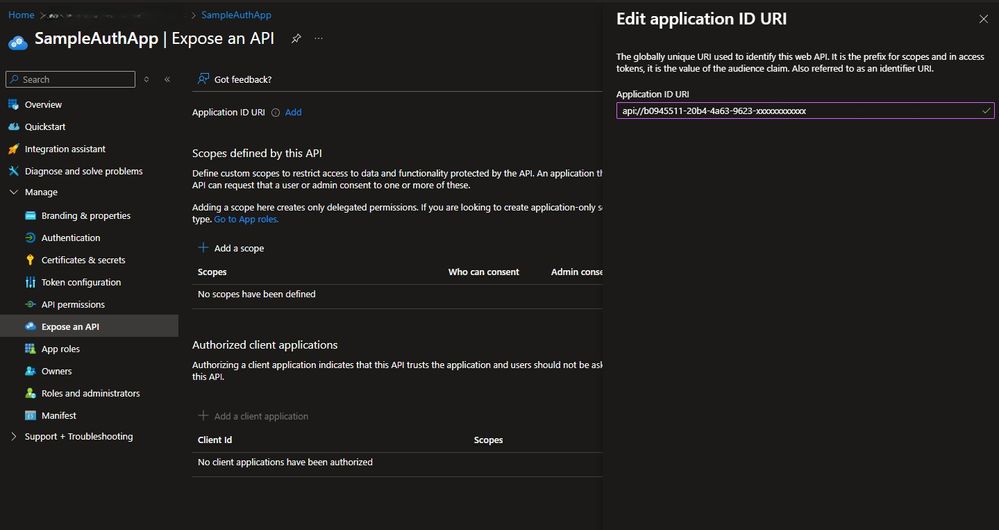Click the Add link for Application ID URI
This screenshot has width=999, height=530.
pos(293,112)
